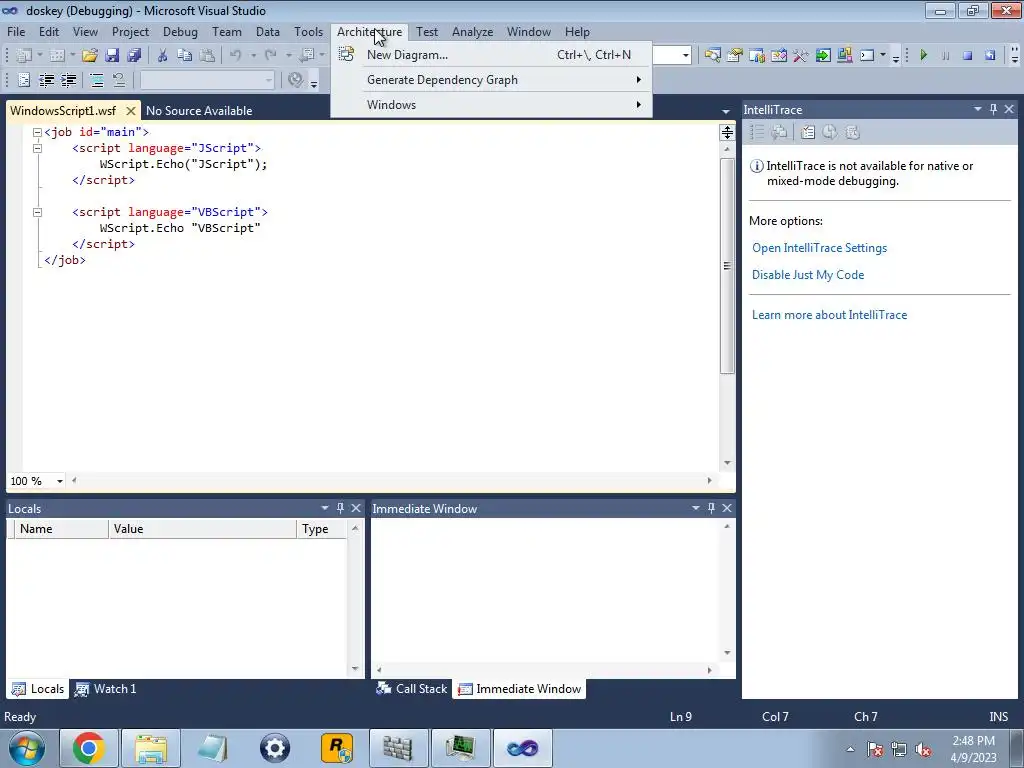Toggle auto-hide pin on Locals panel
The width and height of the screenshot is (1024, 768).
pos(340,507)
